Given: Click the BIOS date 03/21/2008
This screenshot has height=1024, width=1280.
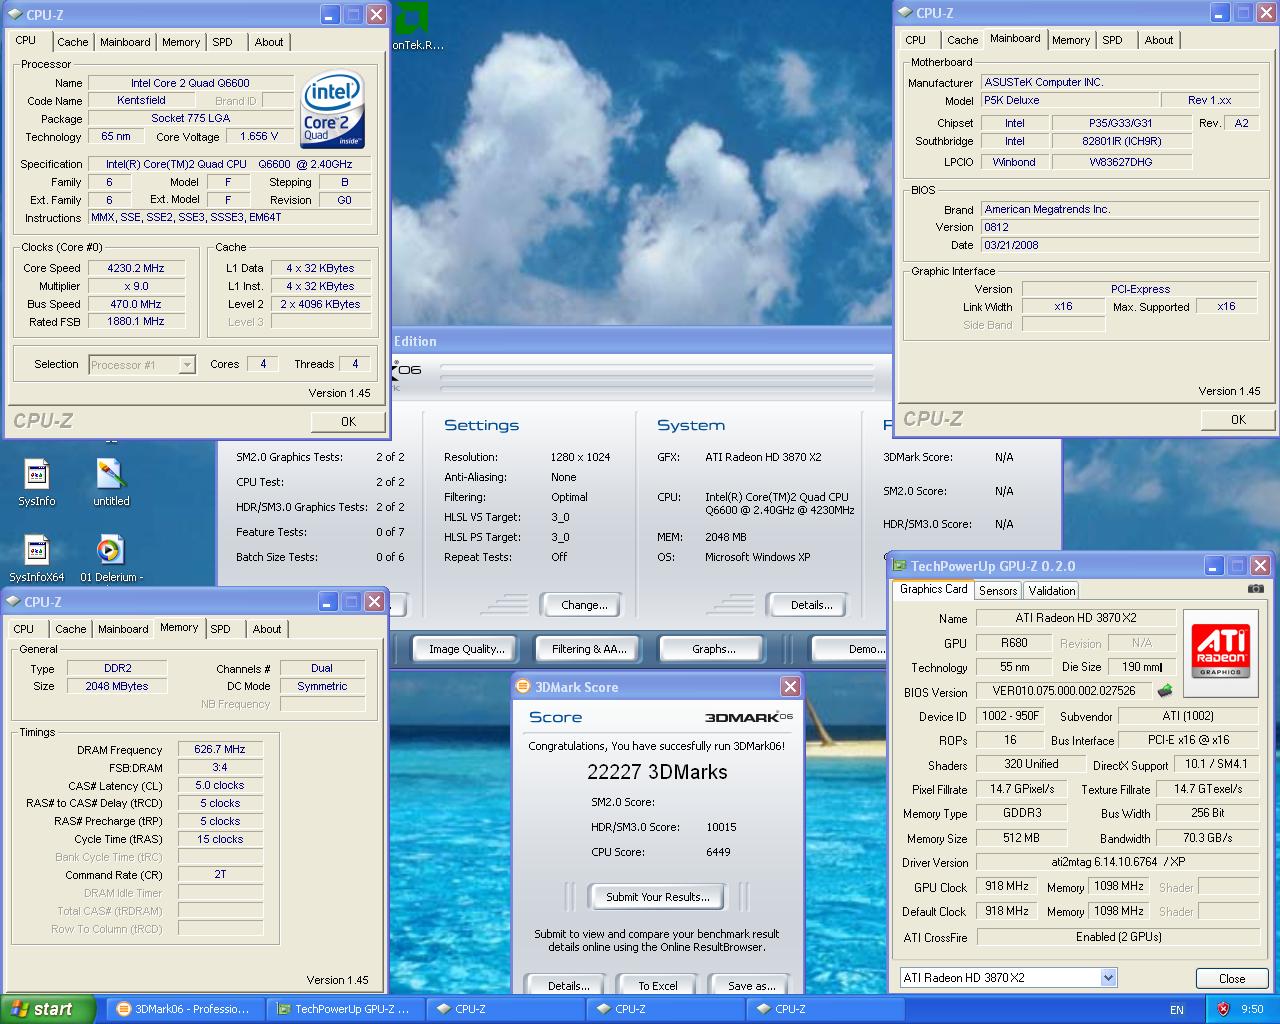Looking at the screenshot, I should pyautogui.click(x=1119, y=245).
